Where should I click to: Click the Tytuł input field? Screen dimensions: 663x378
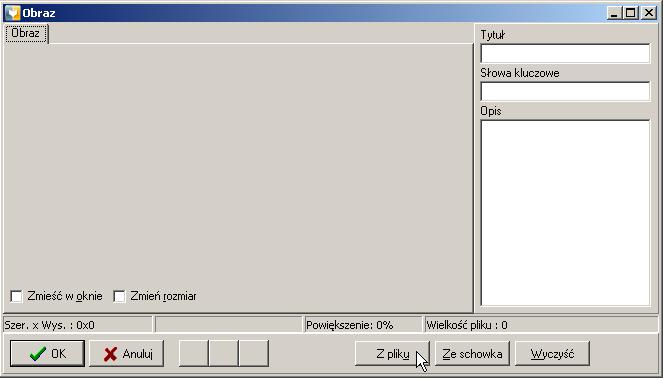coord(565,54)
